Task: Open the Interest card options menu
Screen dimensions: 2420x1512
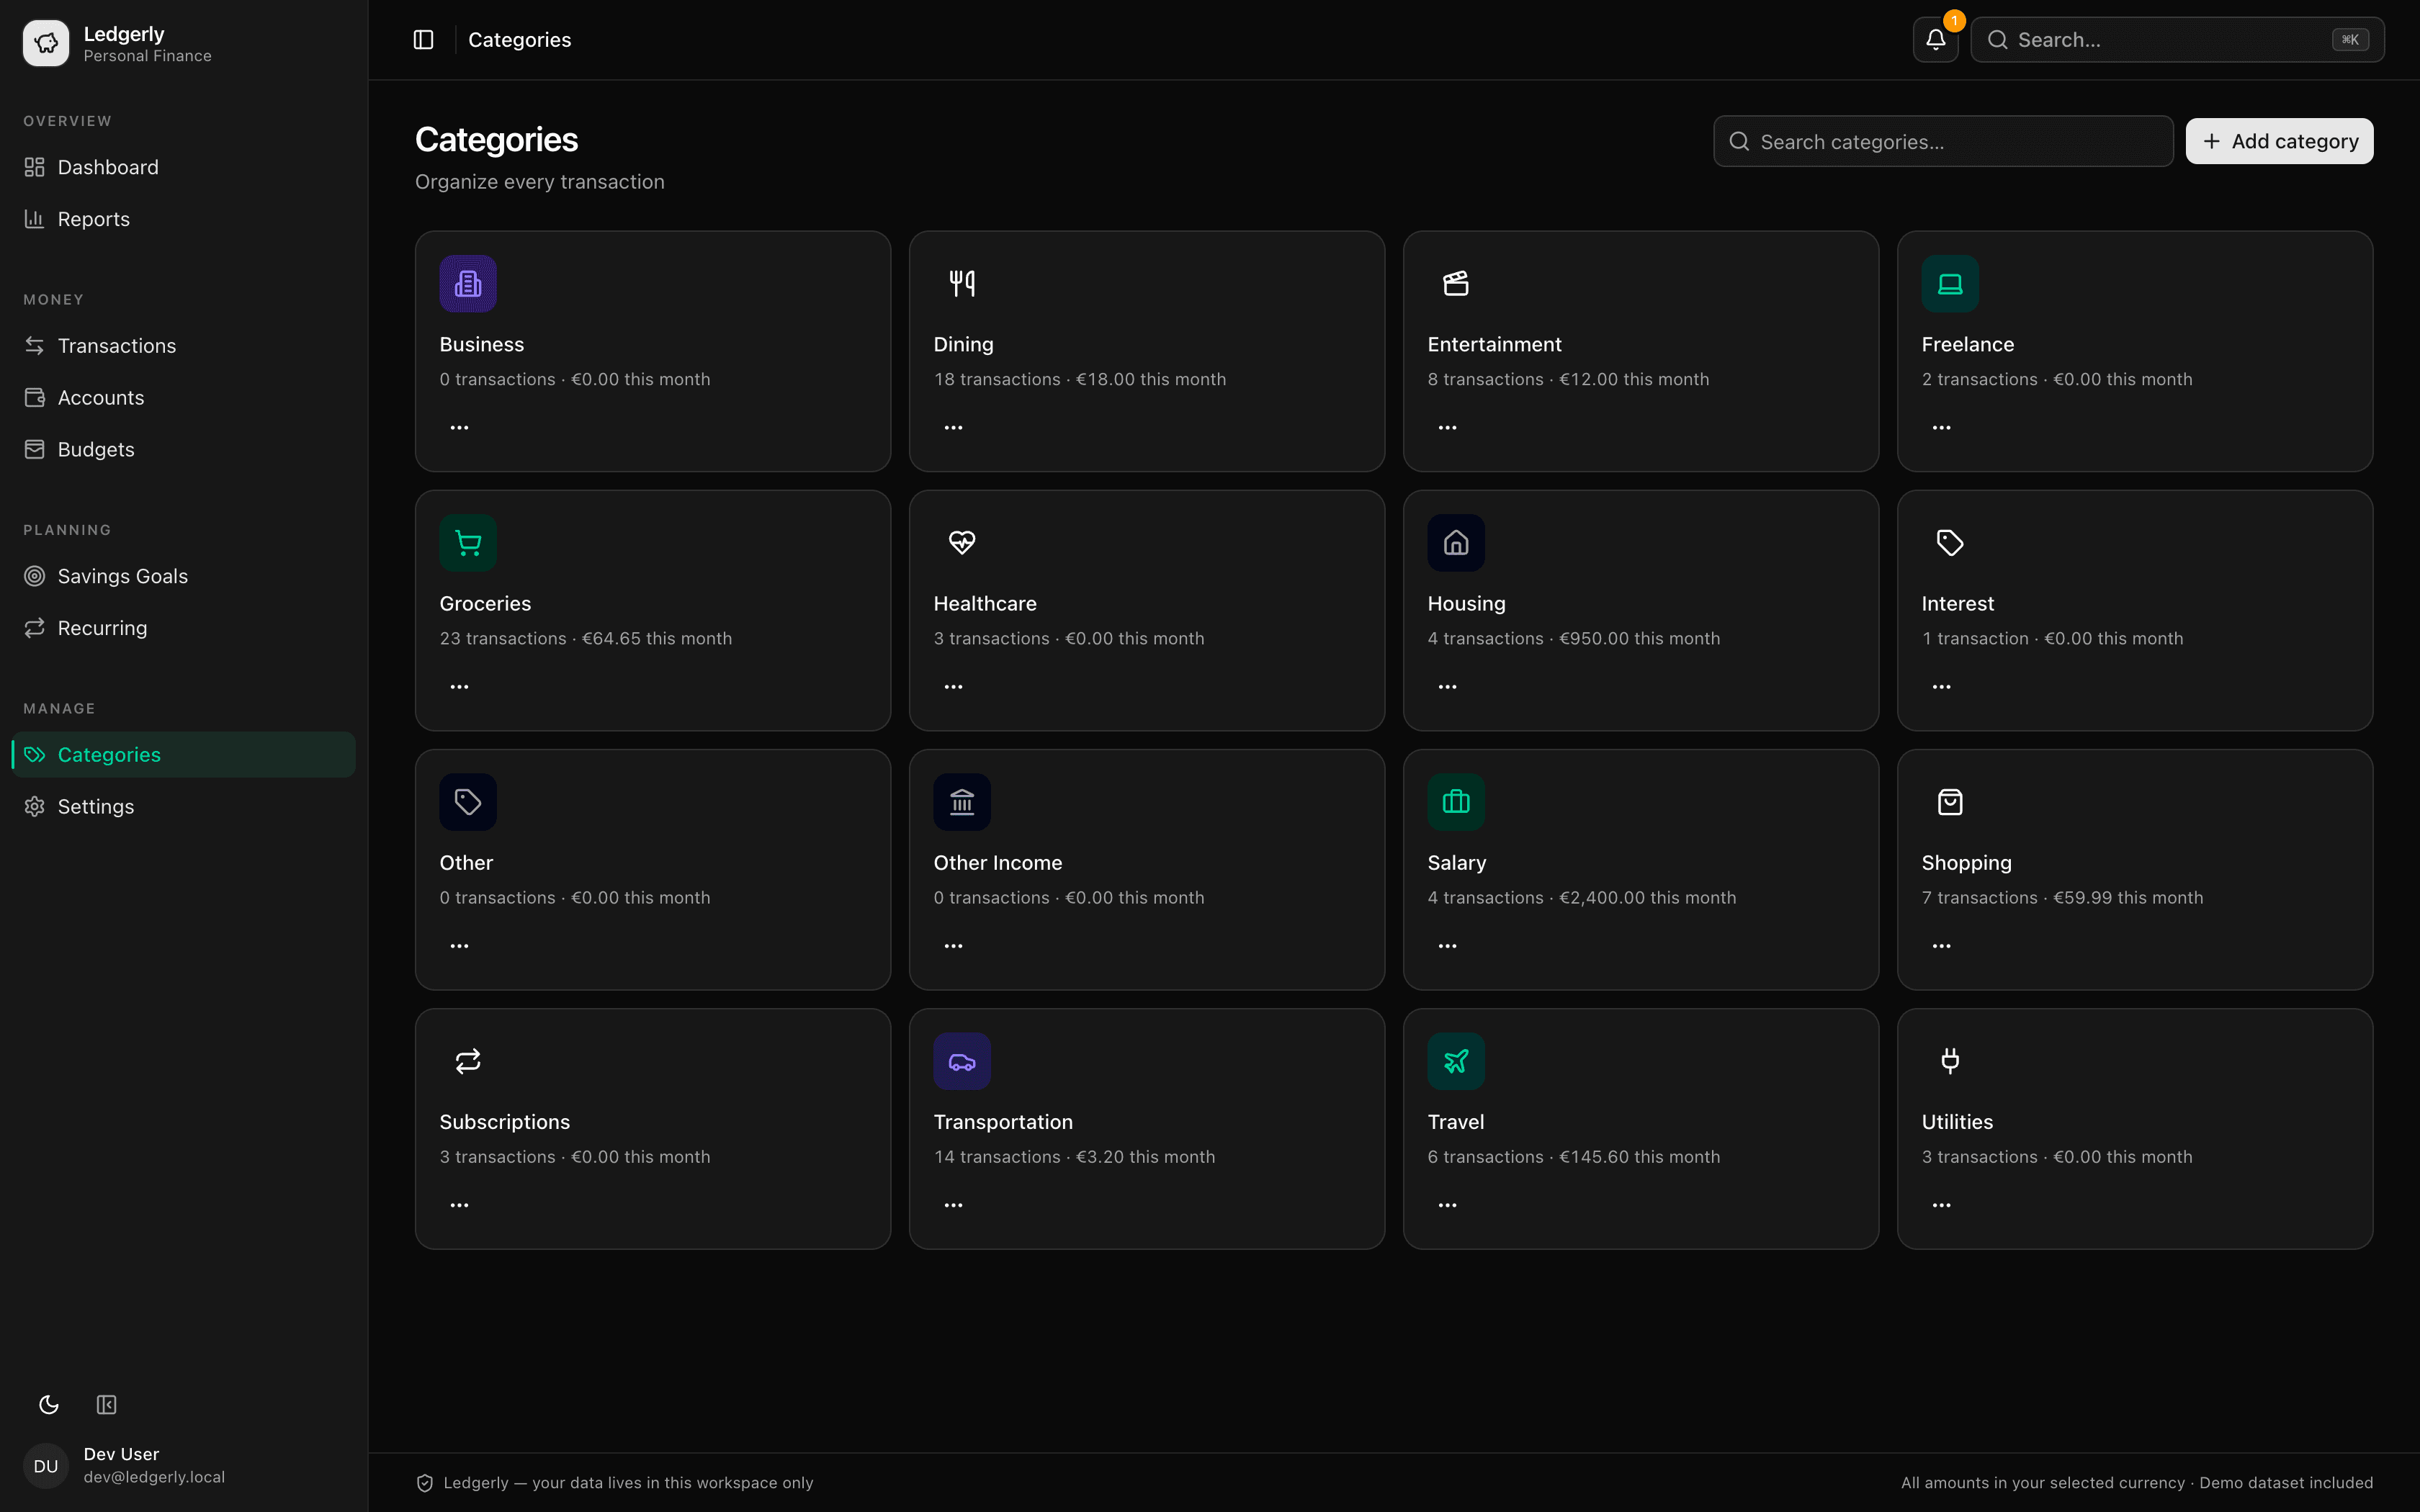Action: click(x=1941, y=687)
